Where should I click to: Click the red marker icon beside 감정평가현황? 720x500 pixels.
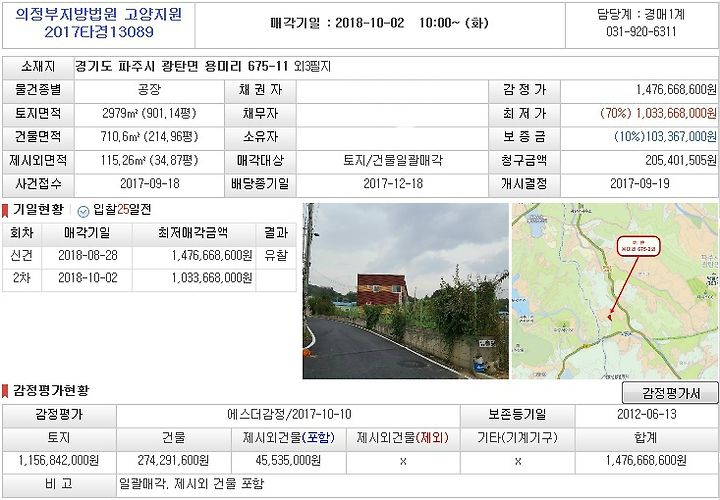coord(5,391)
